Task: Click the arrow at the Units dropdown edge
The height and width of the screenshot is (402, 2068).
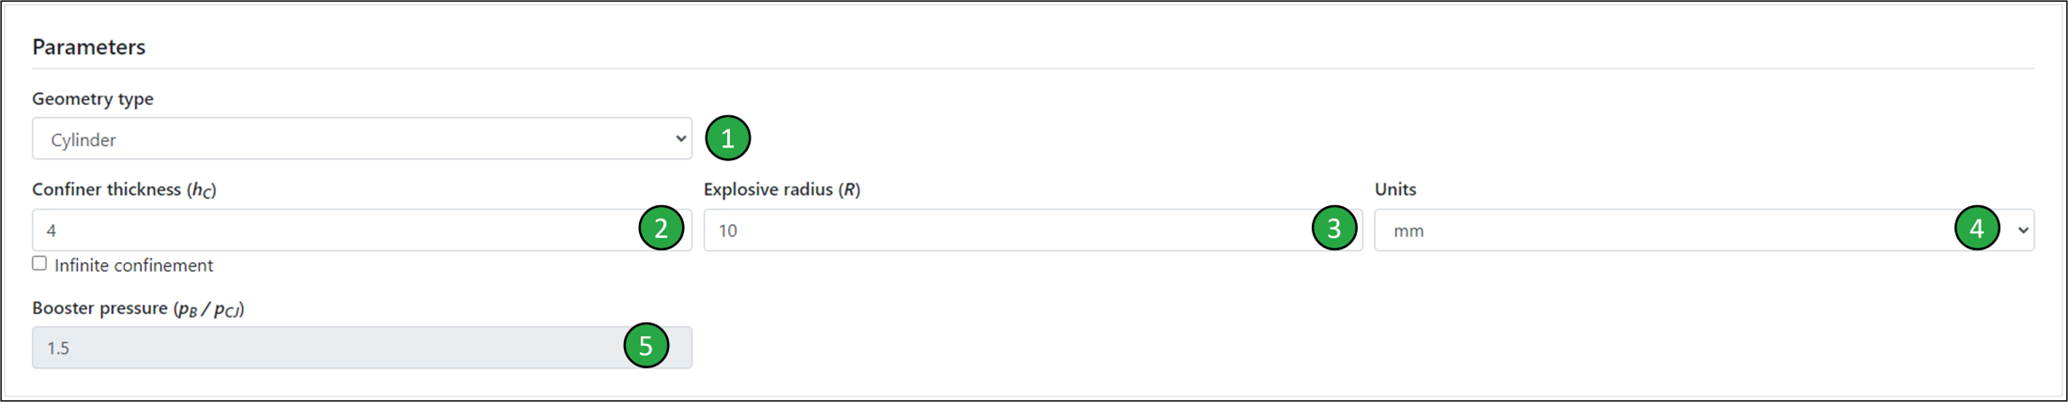Action: (2023, 230)
